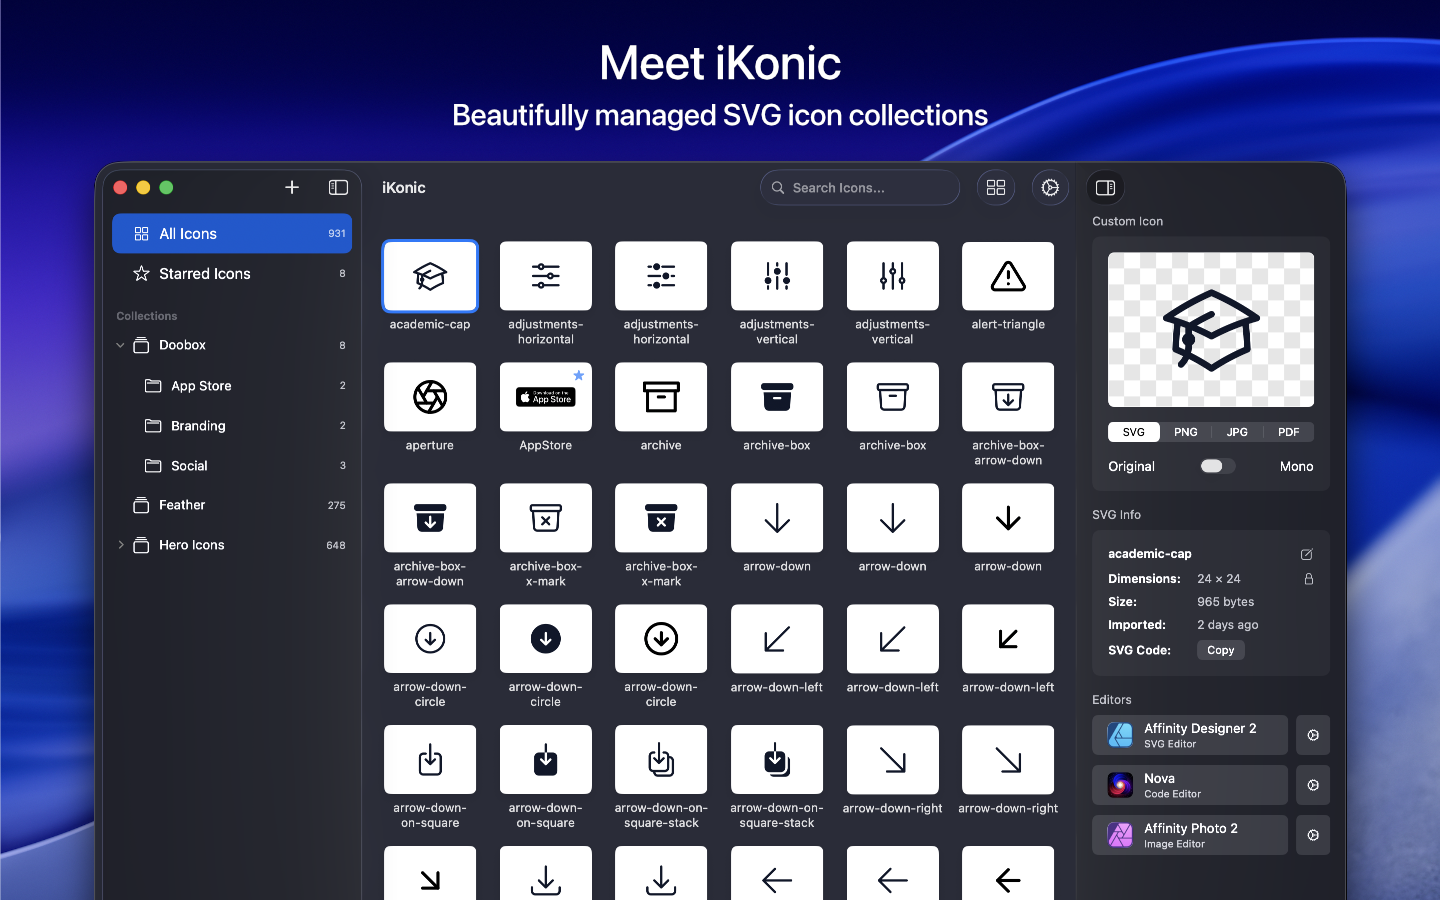This screenshot has height=900, width=1440.
Task: Toggle the left sidebar visibility
Action: pyautogui.click(x=338, y=187)
